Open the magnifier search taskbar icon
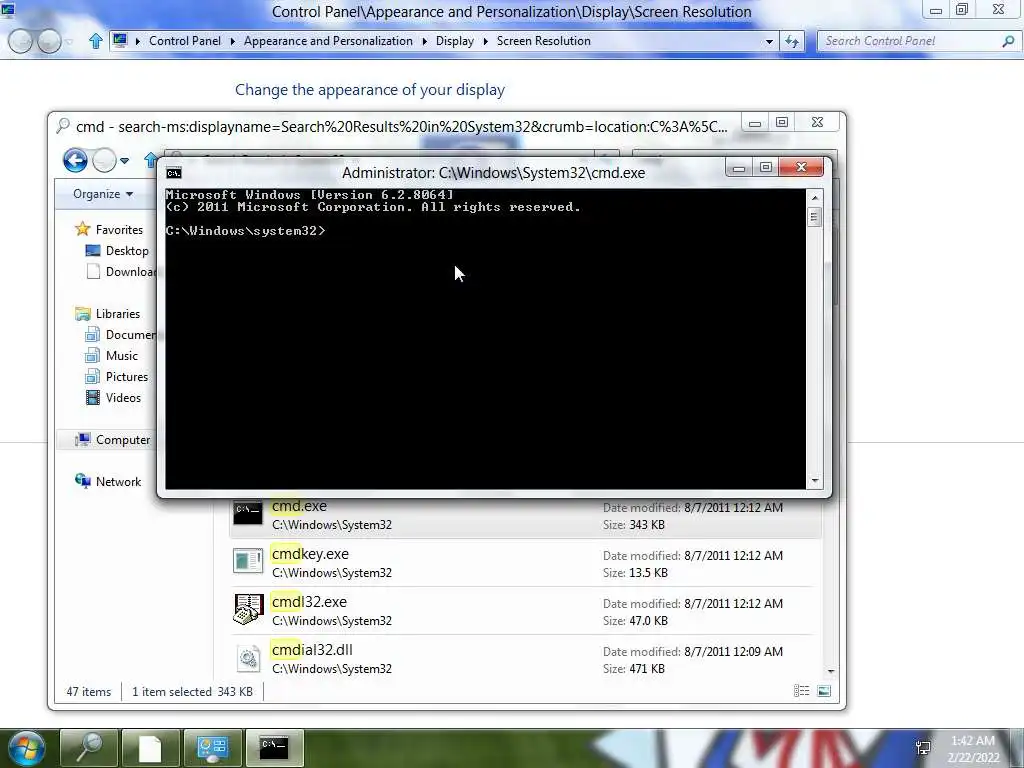The image size is (1024, 768). click(89, 748)
